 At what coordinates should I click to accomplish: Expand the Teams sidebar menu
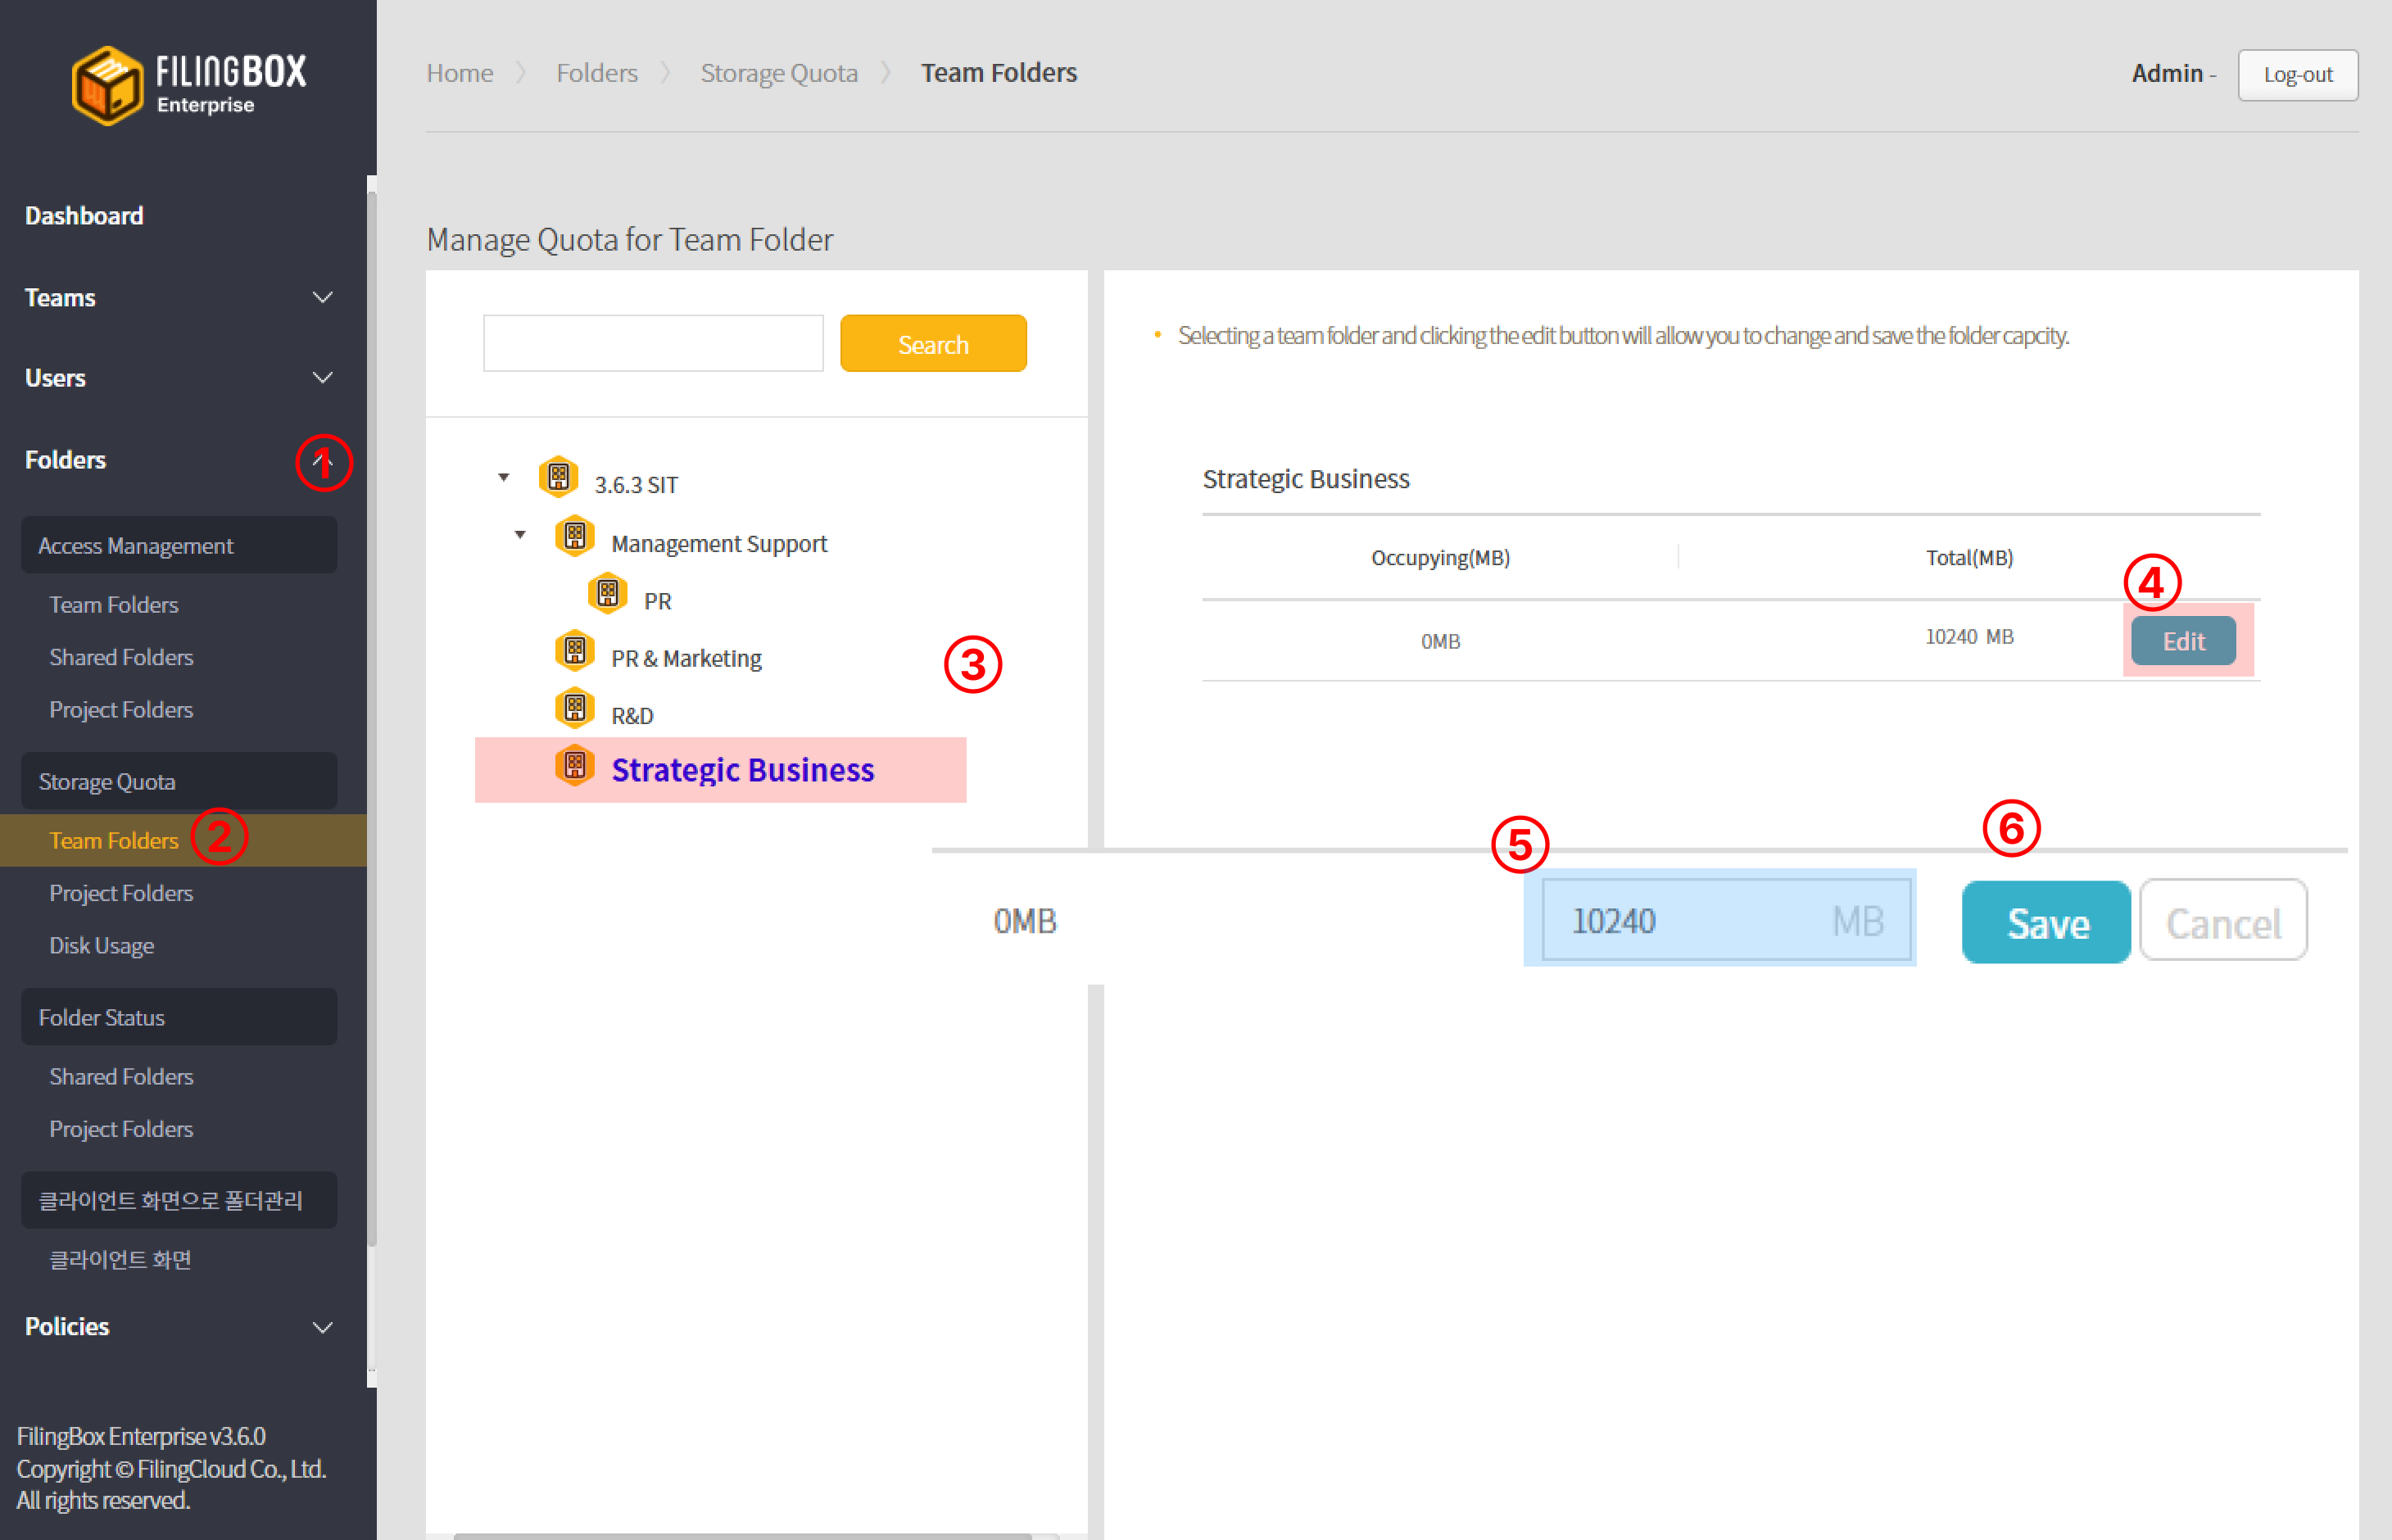coord(322,298)
